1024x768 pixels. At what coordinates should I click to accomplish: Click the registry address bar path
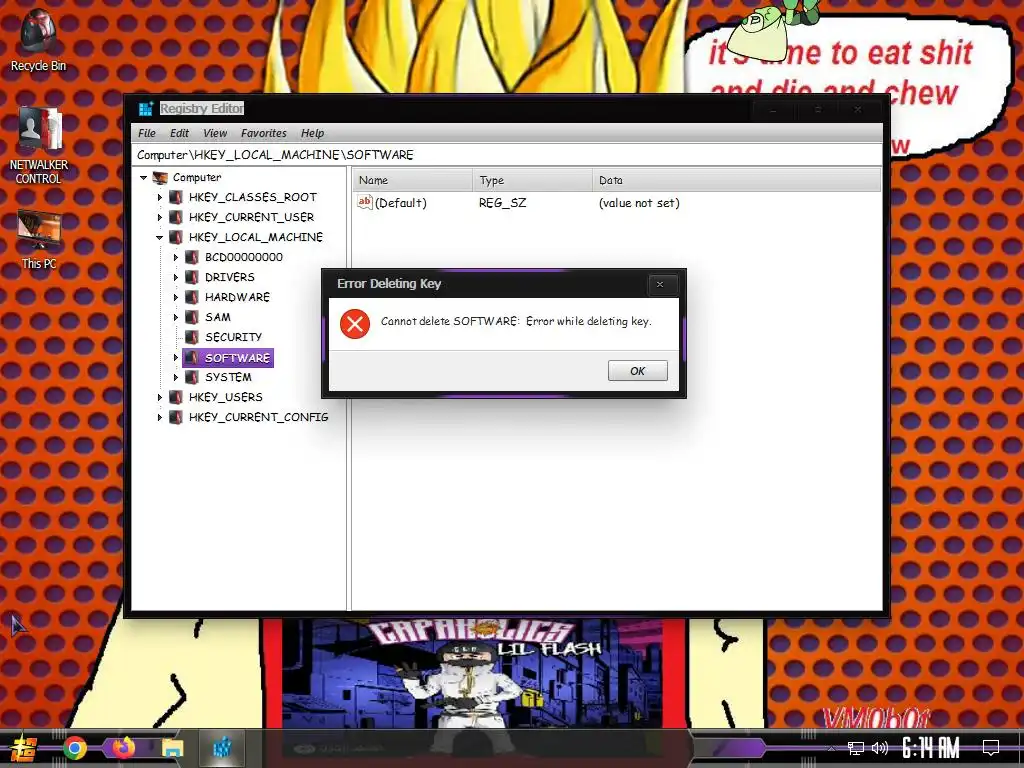tap(507, 155)
